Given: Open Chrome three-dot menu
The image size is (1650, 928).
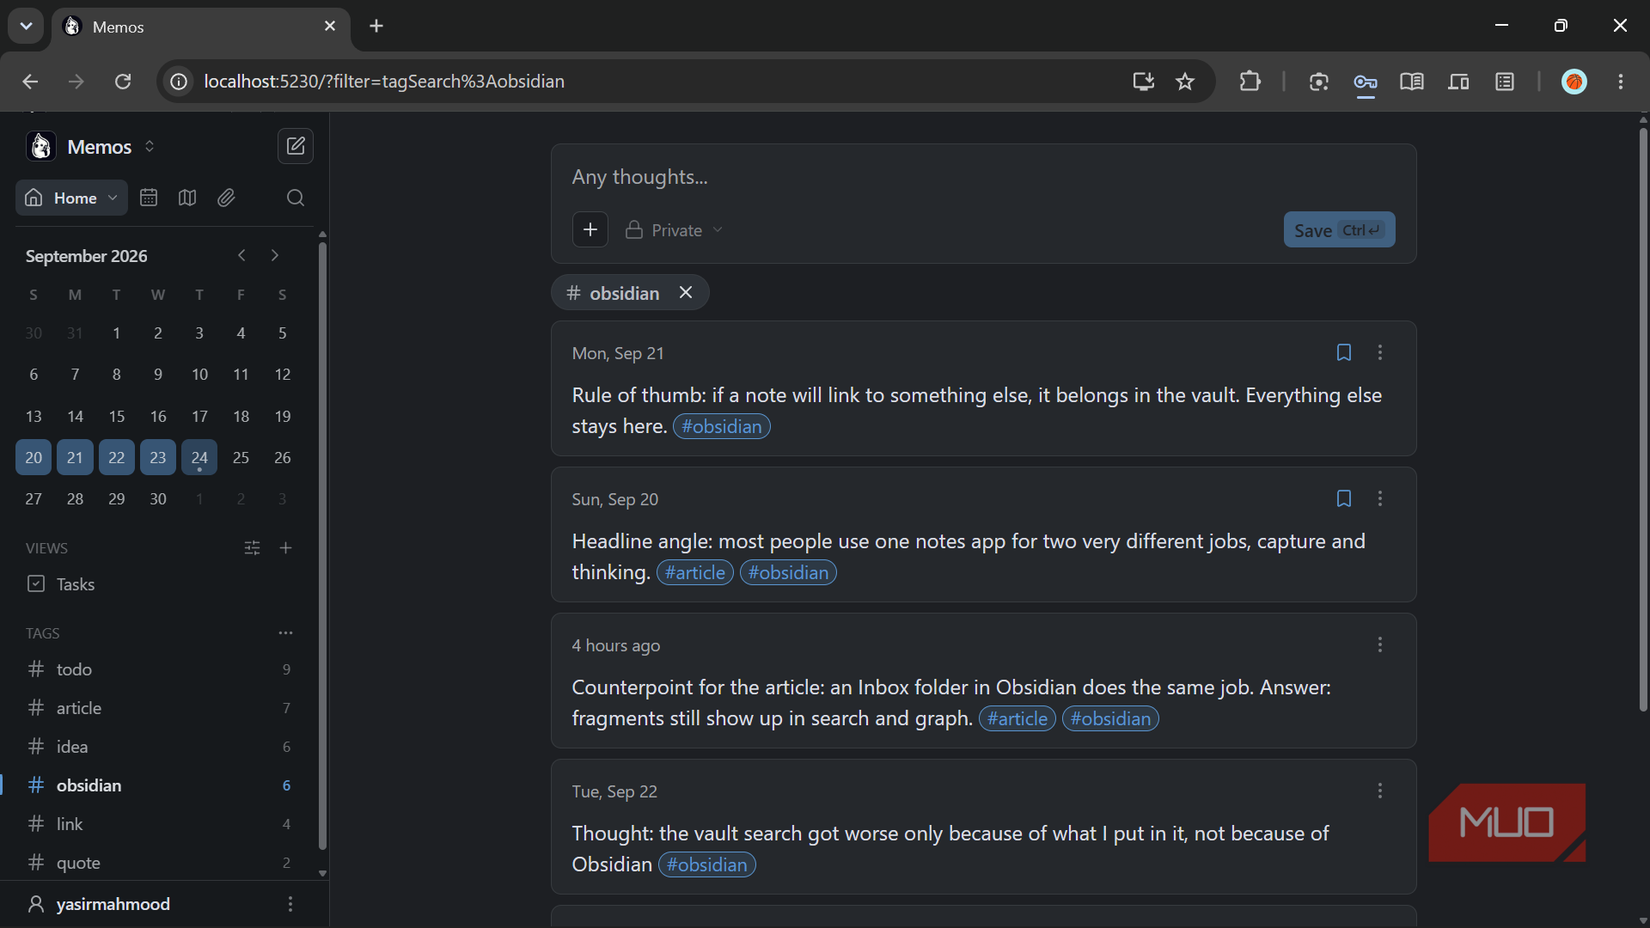Looking at the screenshot, I should (1621, 81).
